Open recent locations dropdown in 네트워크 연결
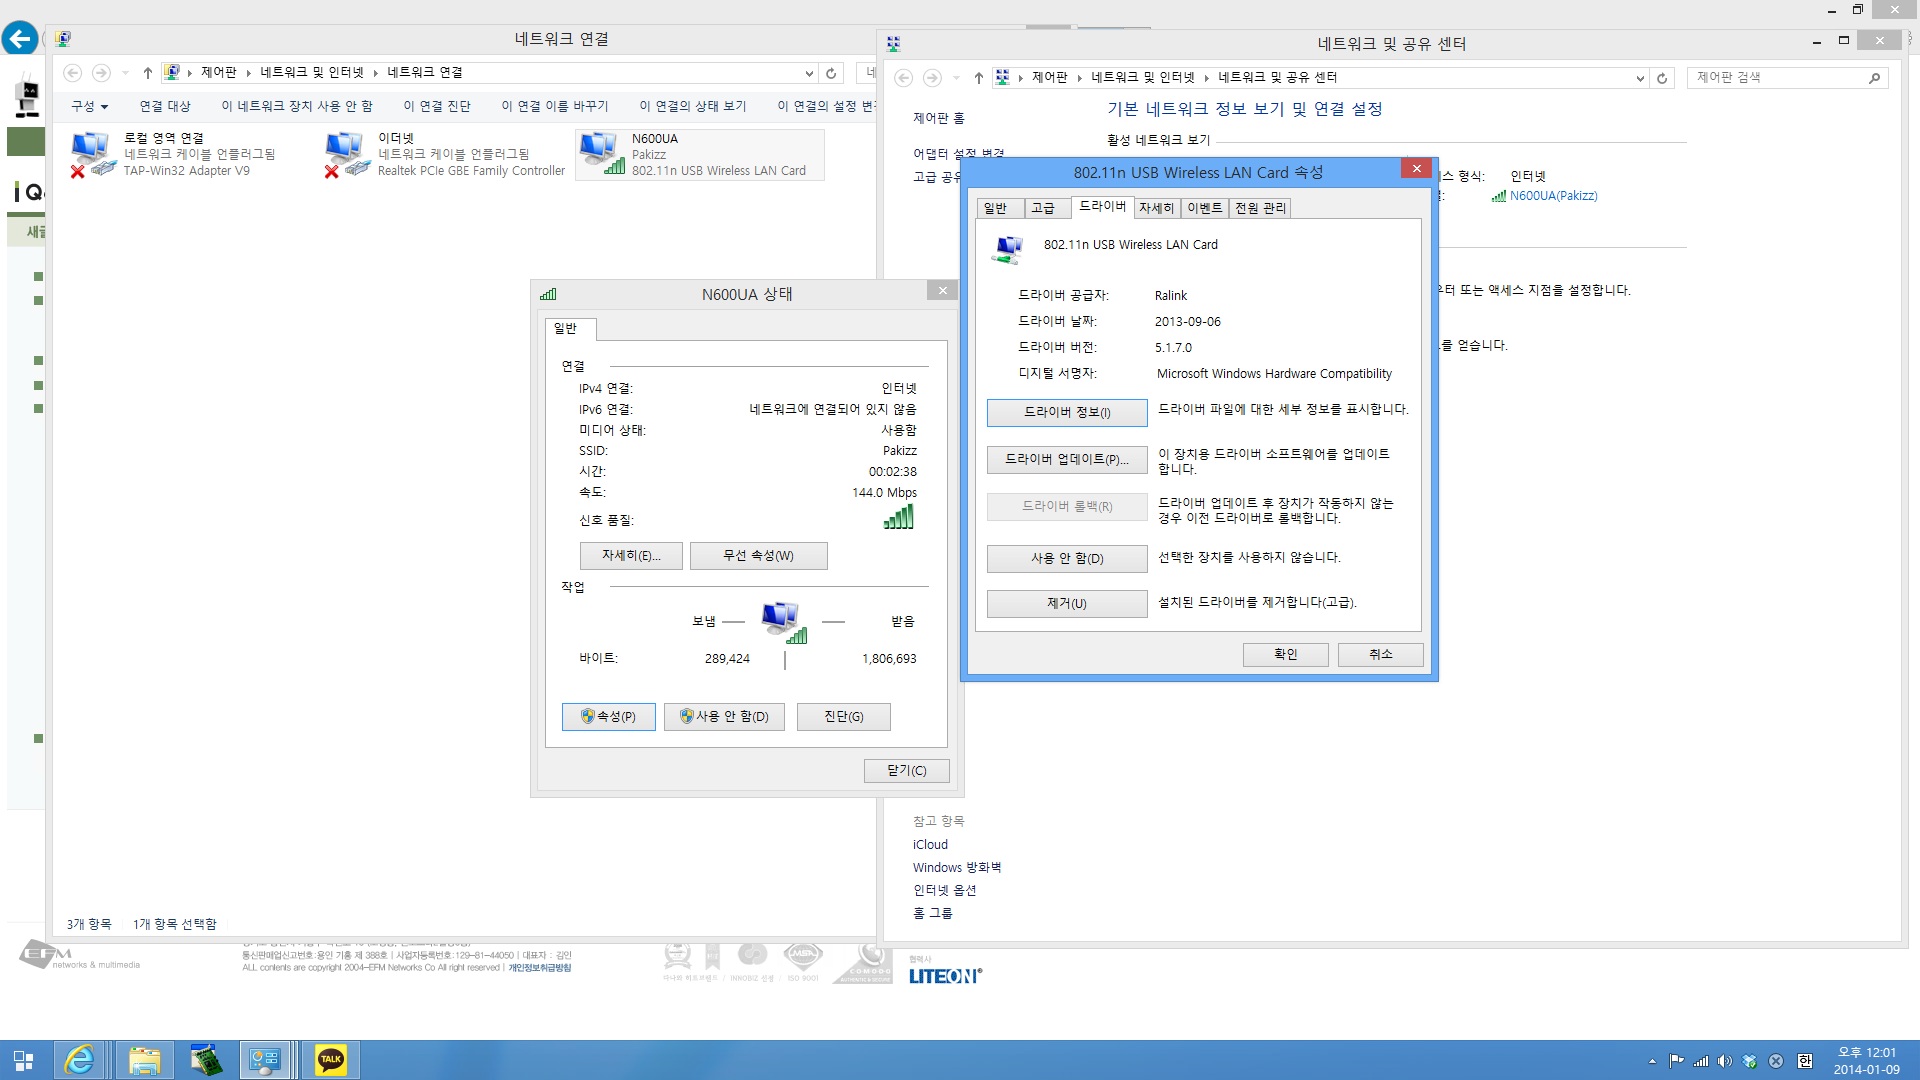Viewport: 1920px width, 1080px height. [x=125, y=73]
